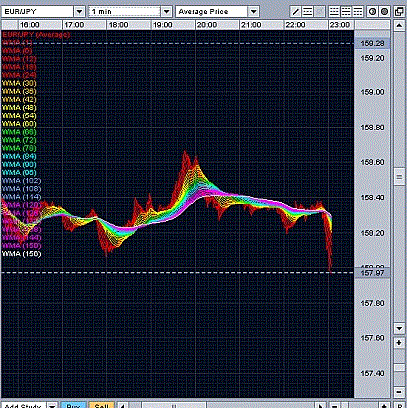Click the Add Study button
Viewport: 410px width, 408px height.
pos(23,405)
